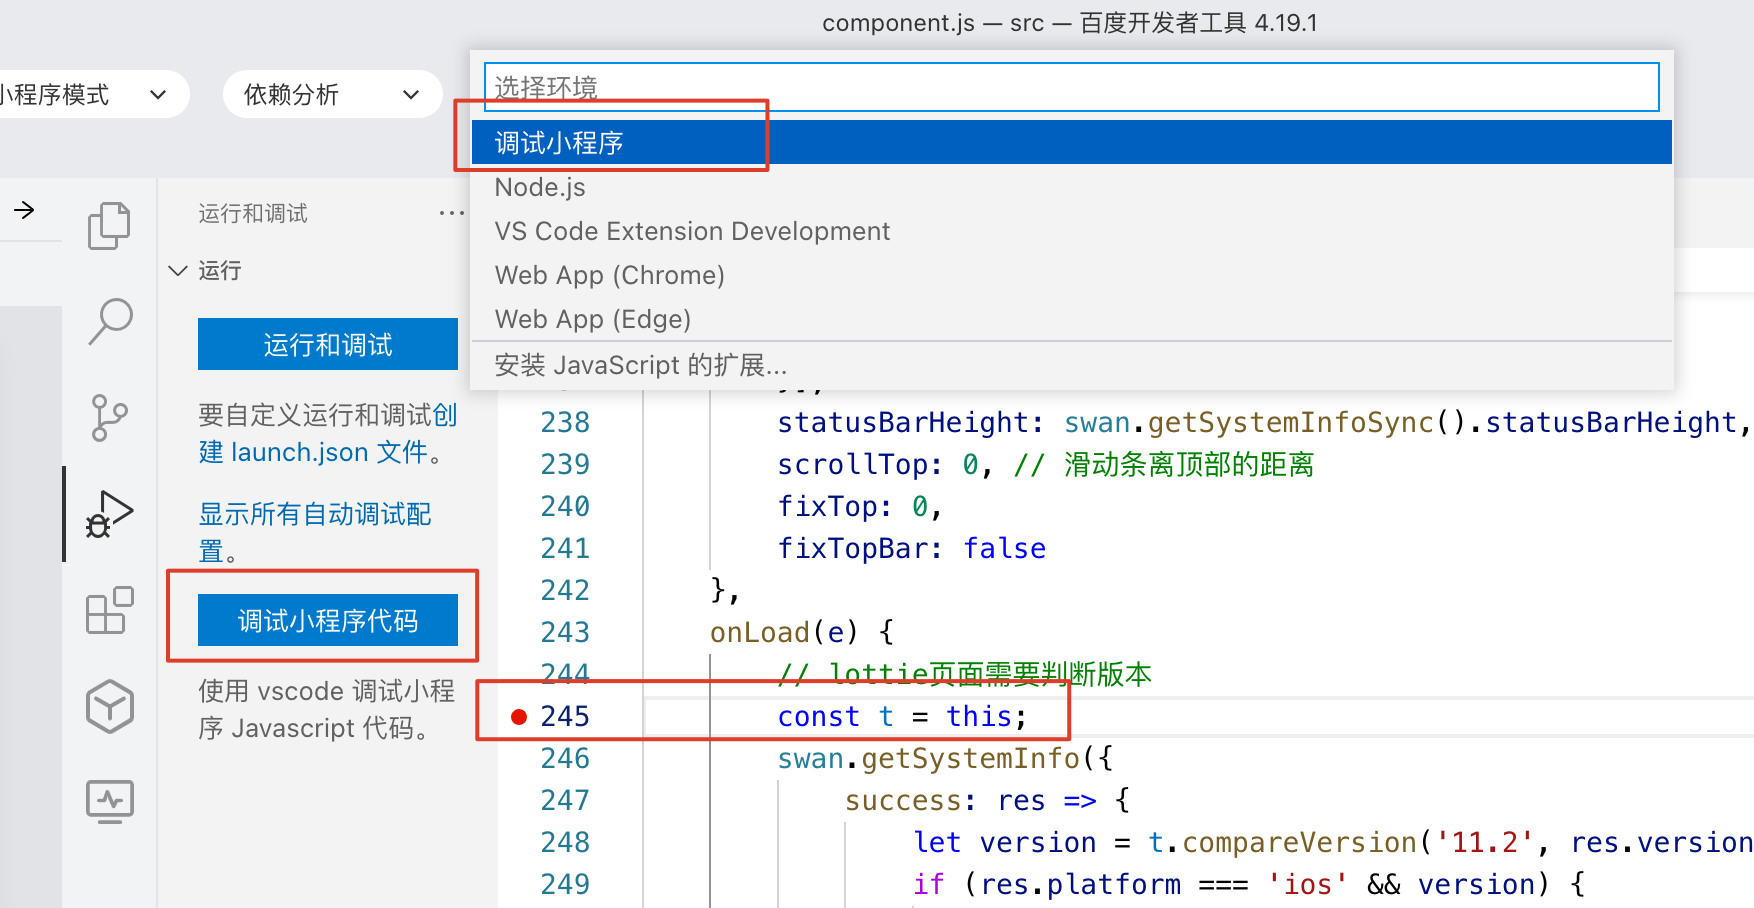Select Web App (Chrome) environment option
Screen dimensions: 1754x908
[x=609, y=275]
